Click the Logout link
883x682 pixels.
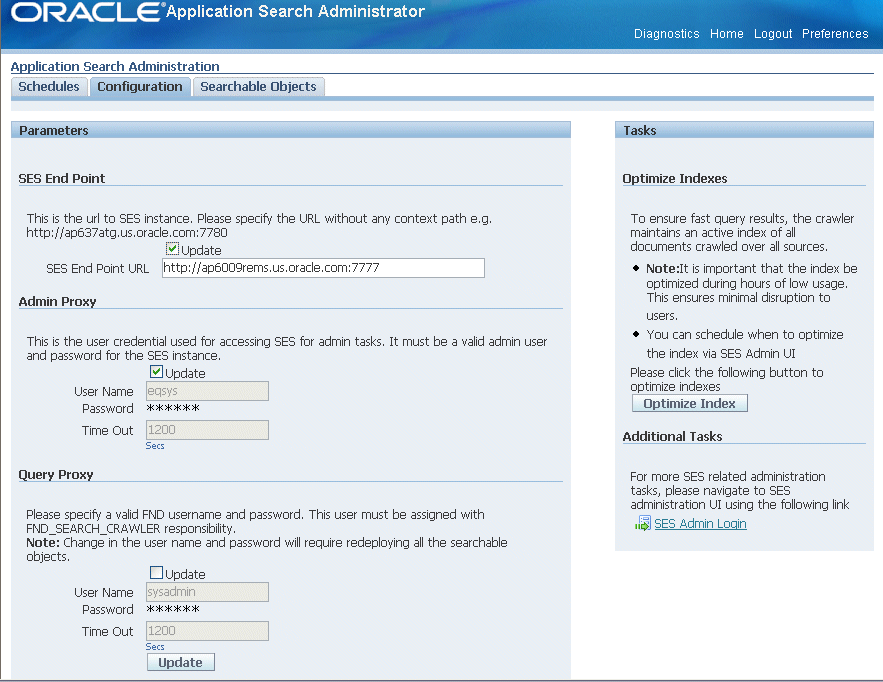click(x=773, y=34)
